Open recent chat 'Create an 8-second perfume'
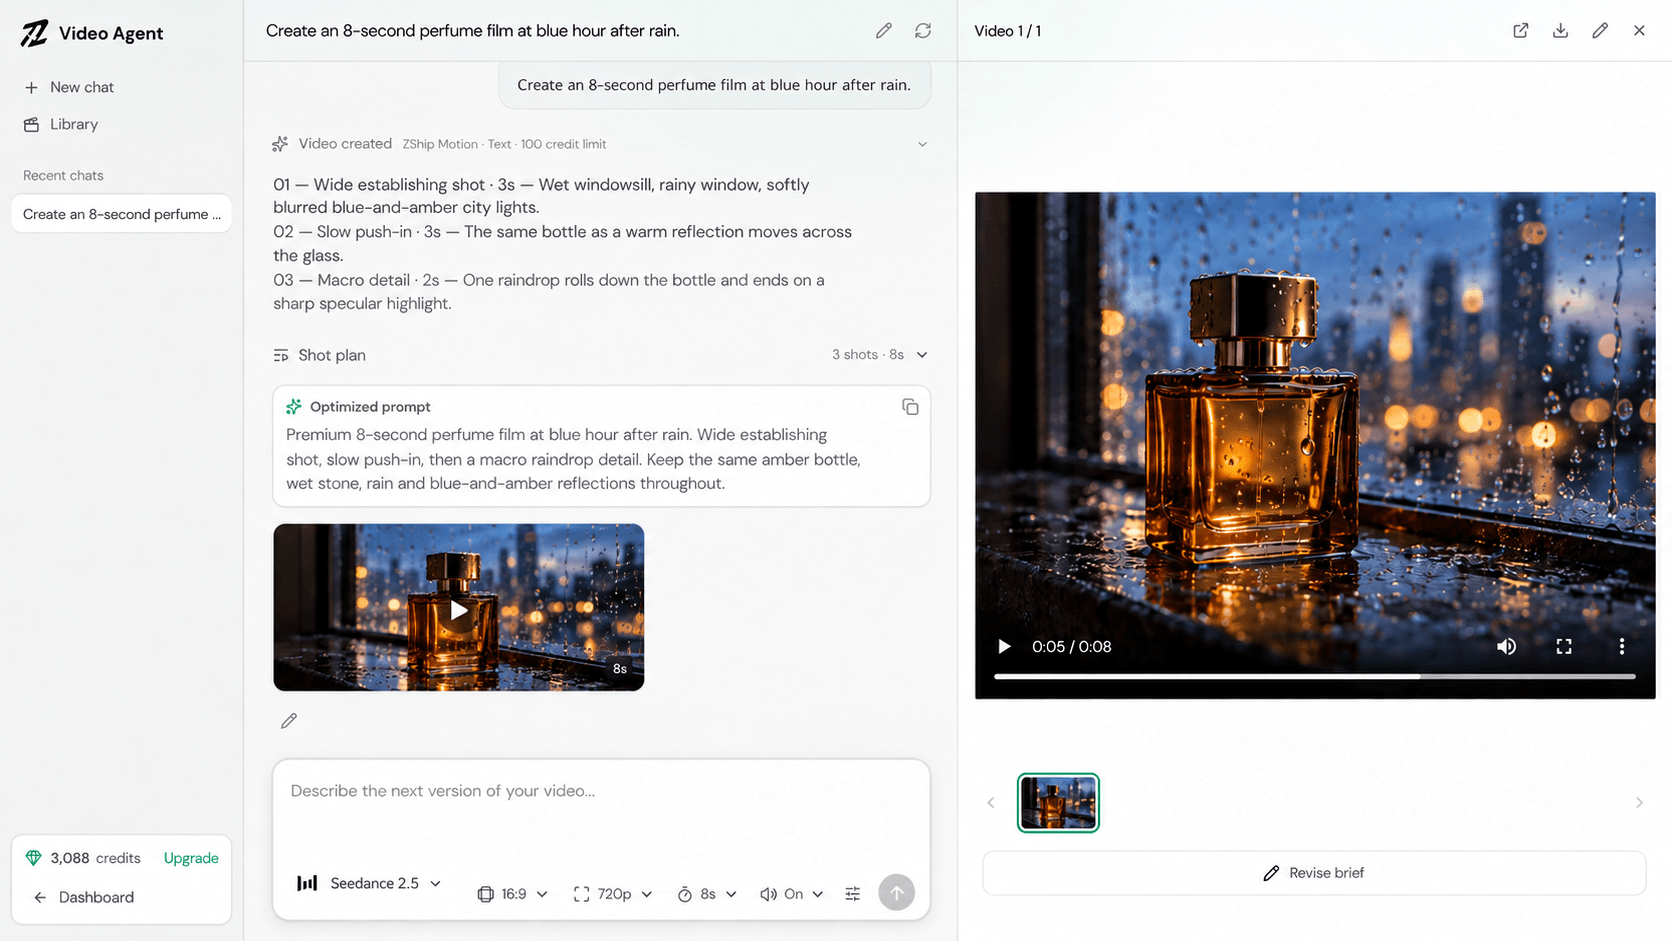1672x941 pixels. (x=121, y=214)
